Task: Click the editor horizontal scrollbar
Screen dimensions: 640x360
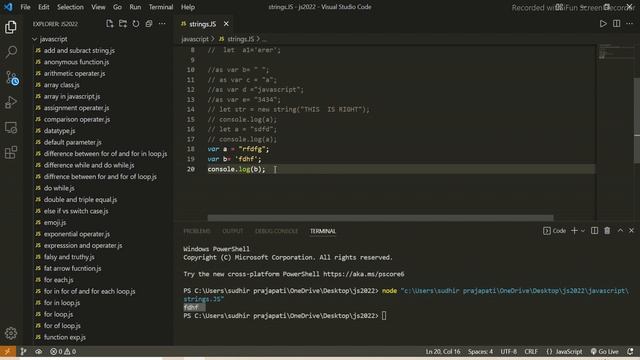Action: (x=380, y=218)
